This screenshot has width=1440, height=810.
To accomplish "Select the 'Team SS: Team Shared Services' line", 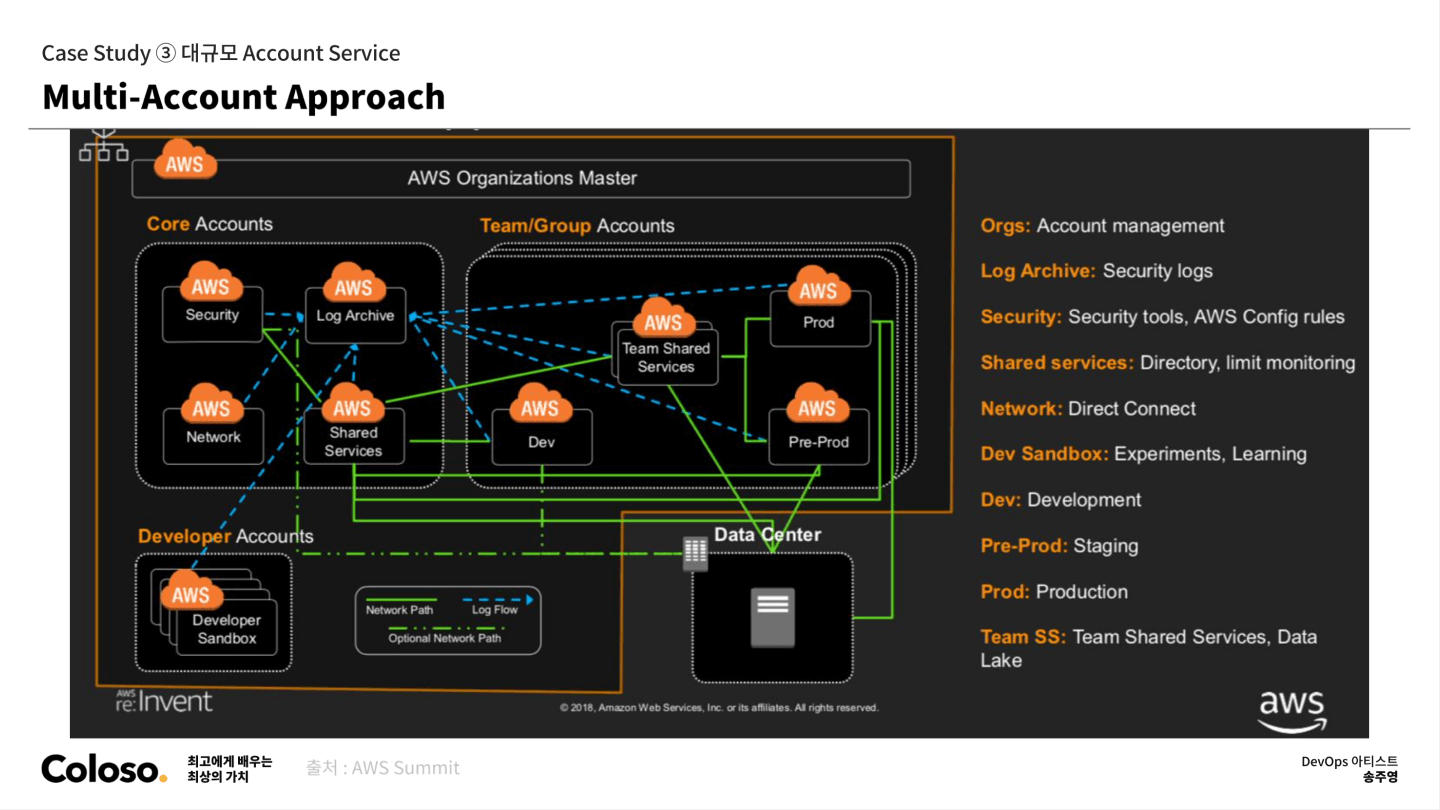I will (1149, 648).
